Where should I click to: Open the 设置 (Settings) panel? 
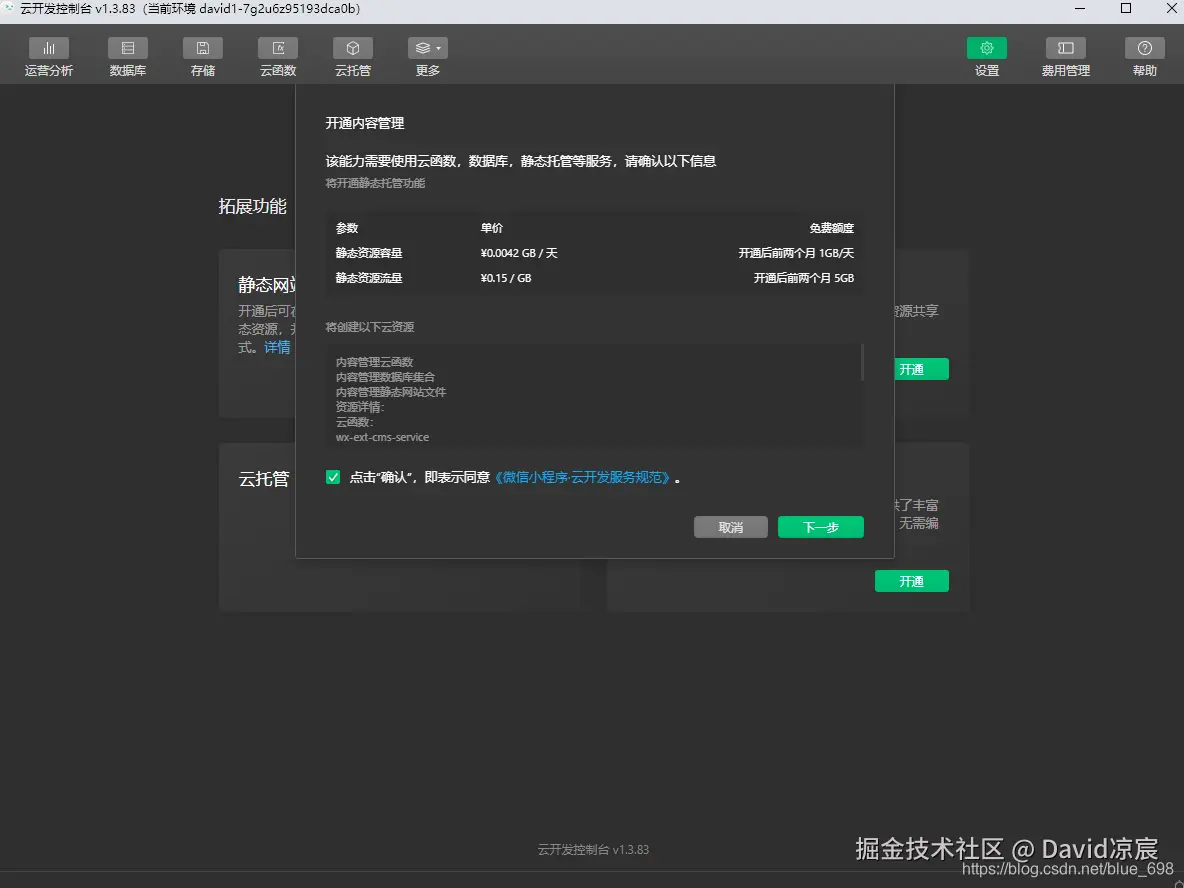pyautogui.click(x=986, y=56)
